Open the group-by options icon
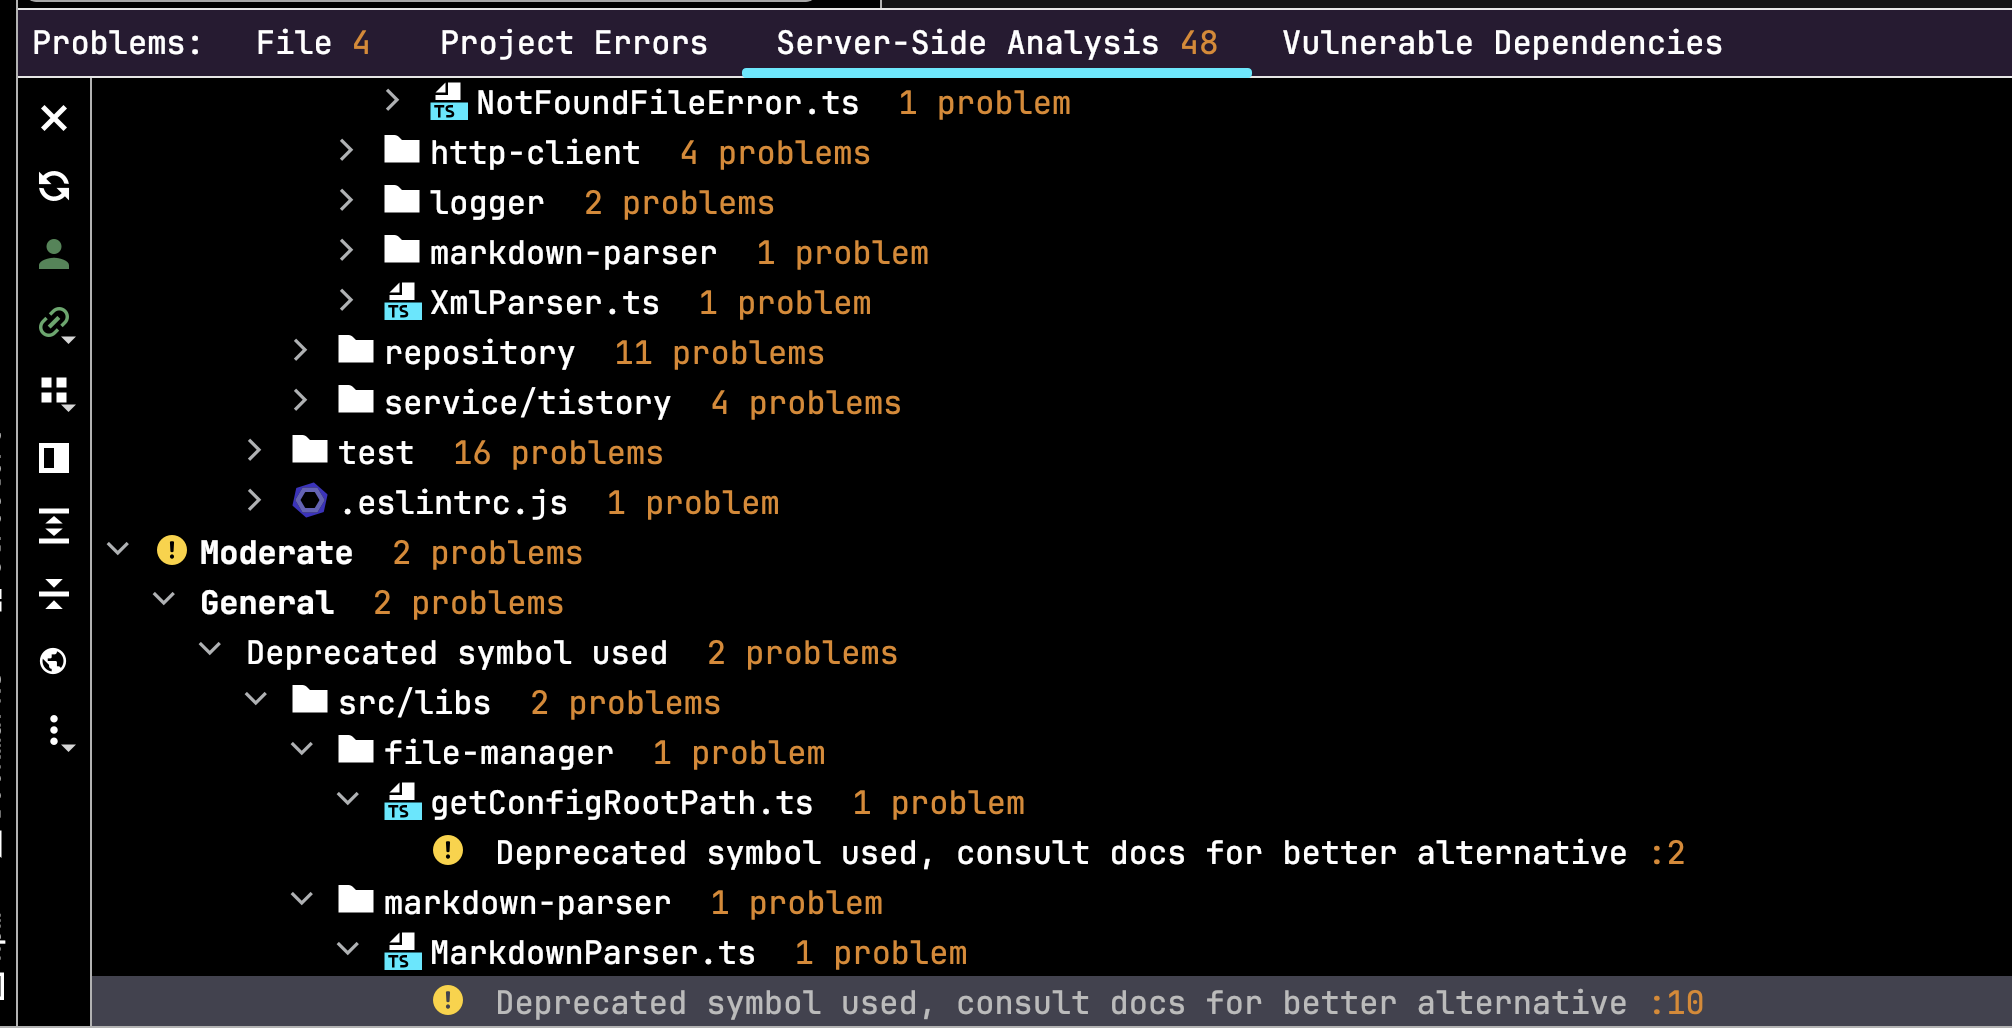 point(54,392)
